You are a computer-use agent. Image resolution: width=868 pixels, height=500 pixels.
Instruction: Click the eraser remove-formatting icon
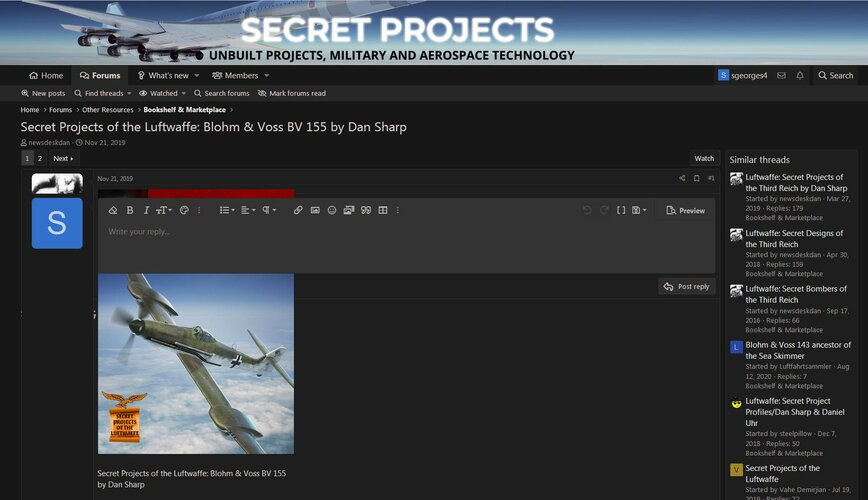click(113, 210)
